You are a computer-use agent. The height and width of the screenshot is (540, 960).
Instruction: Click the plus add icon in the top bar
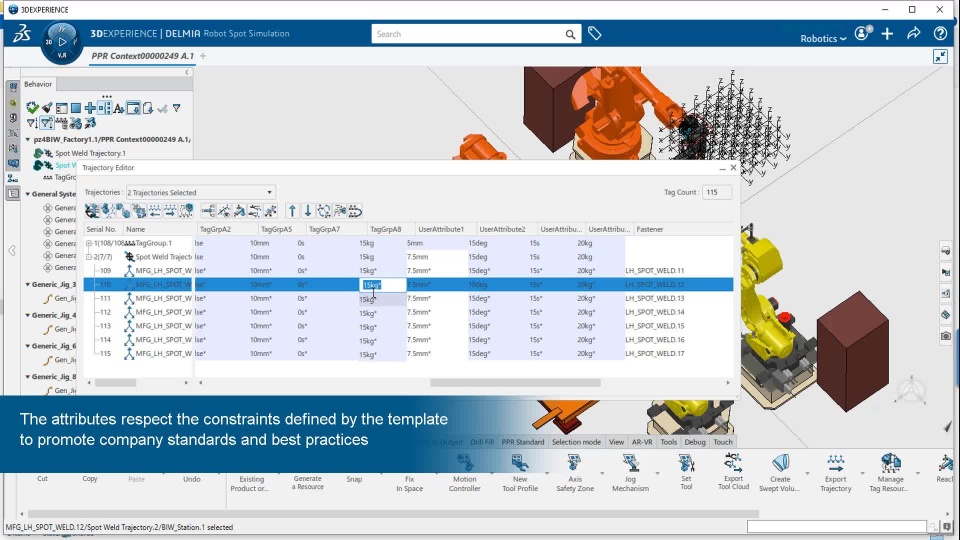tap(887, 34)
